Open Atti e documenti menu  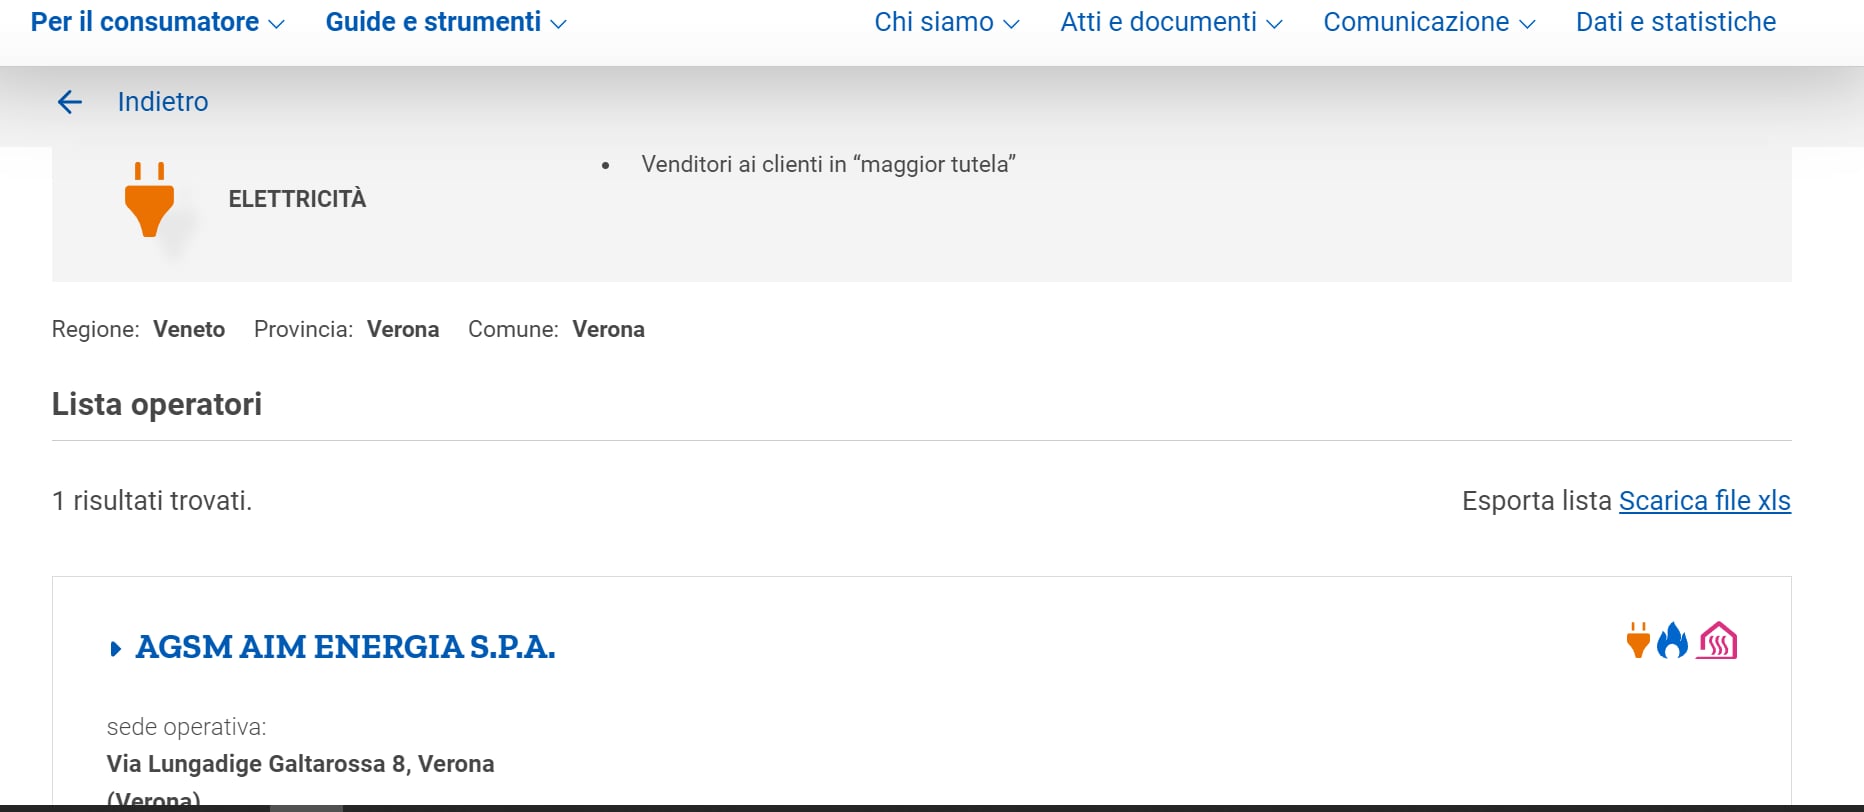[1171, 22]
